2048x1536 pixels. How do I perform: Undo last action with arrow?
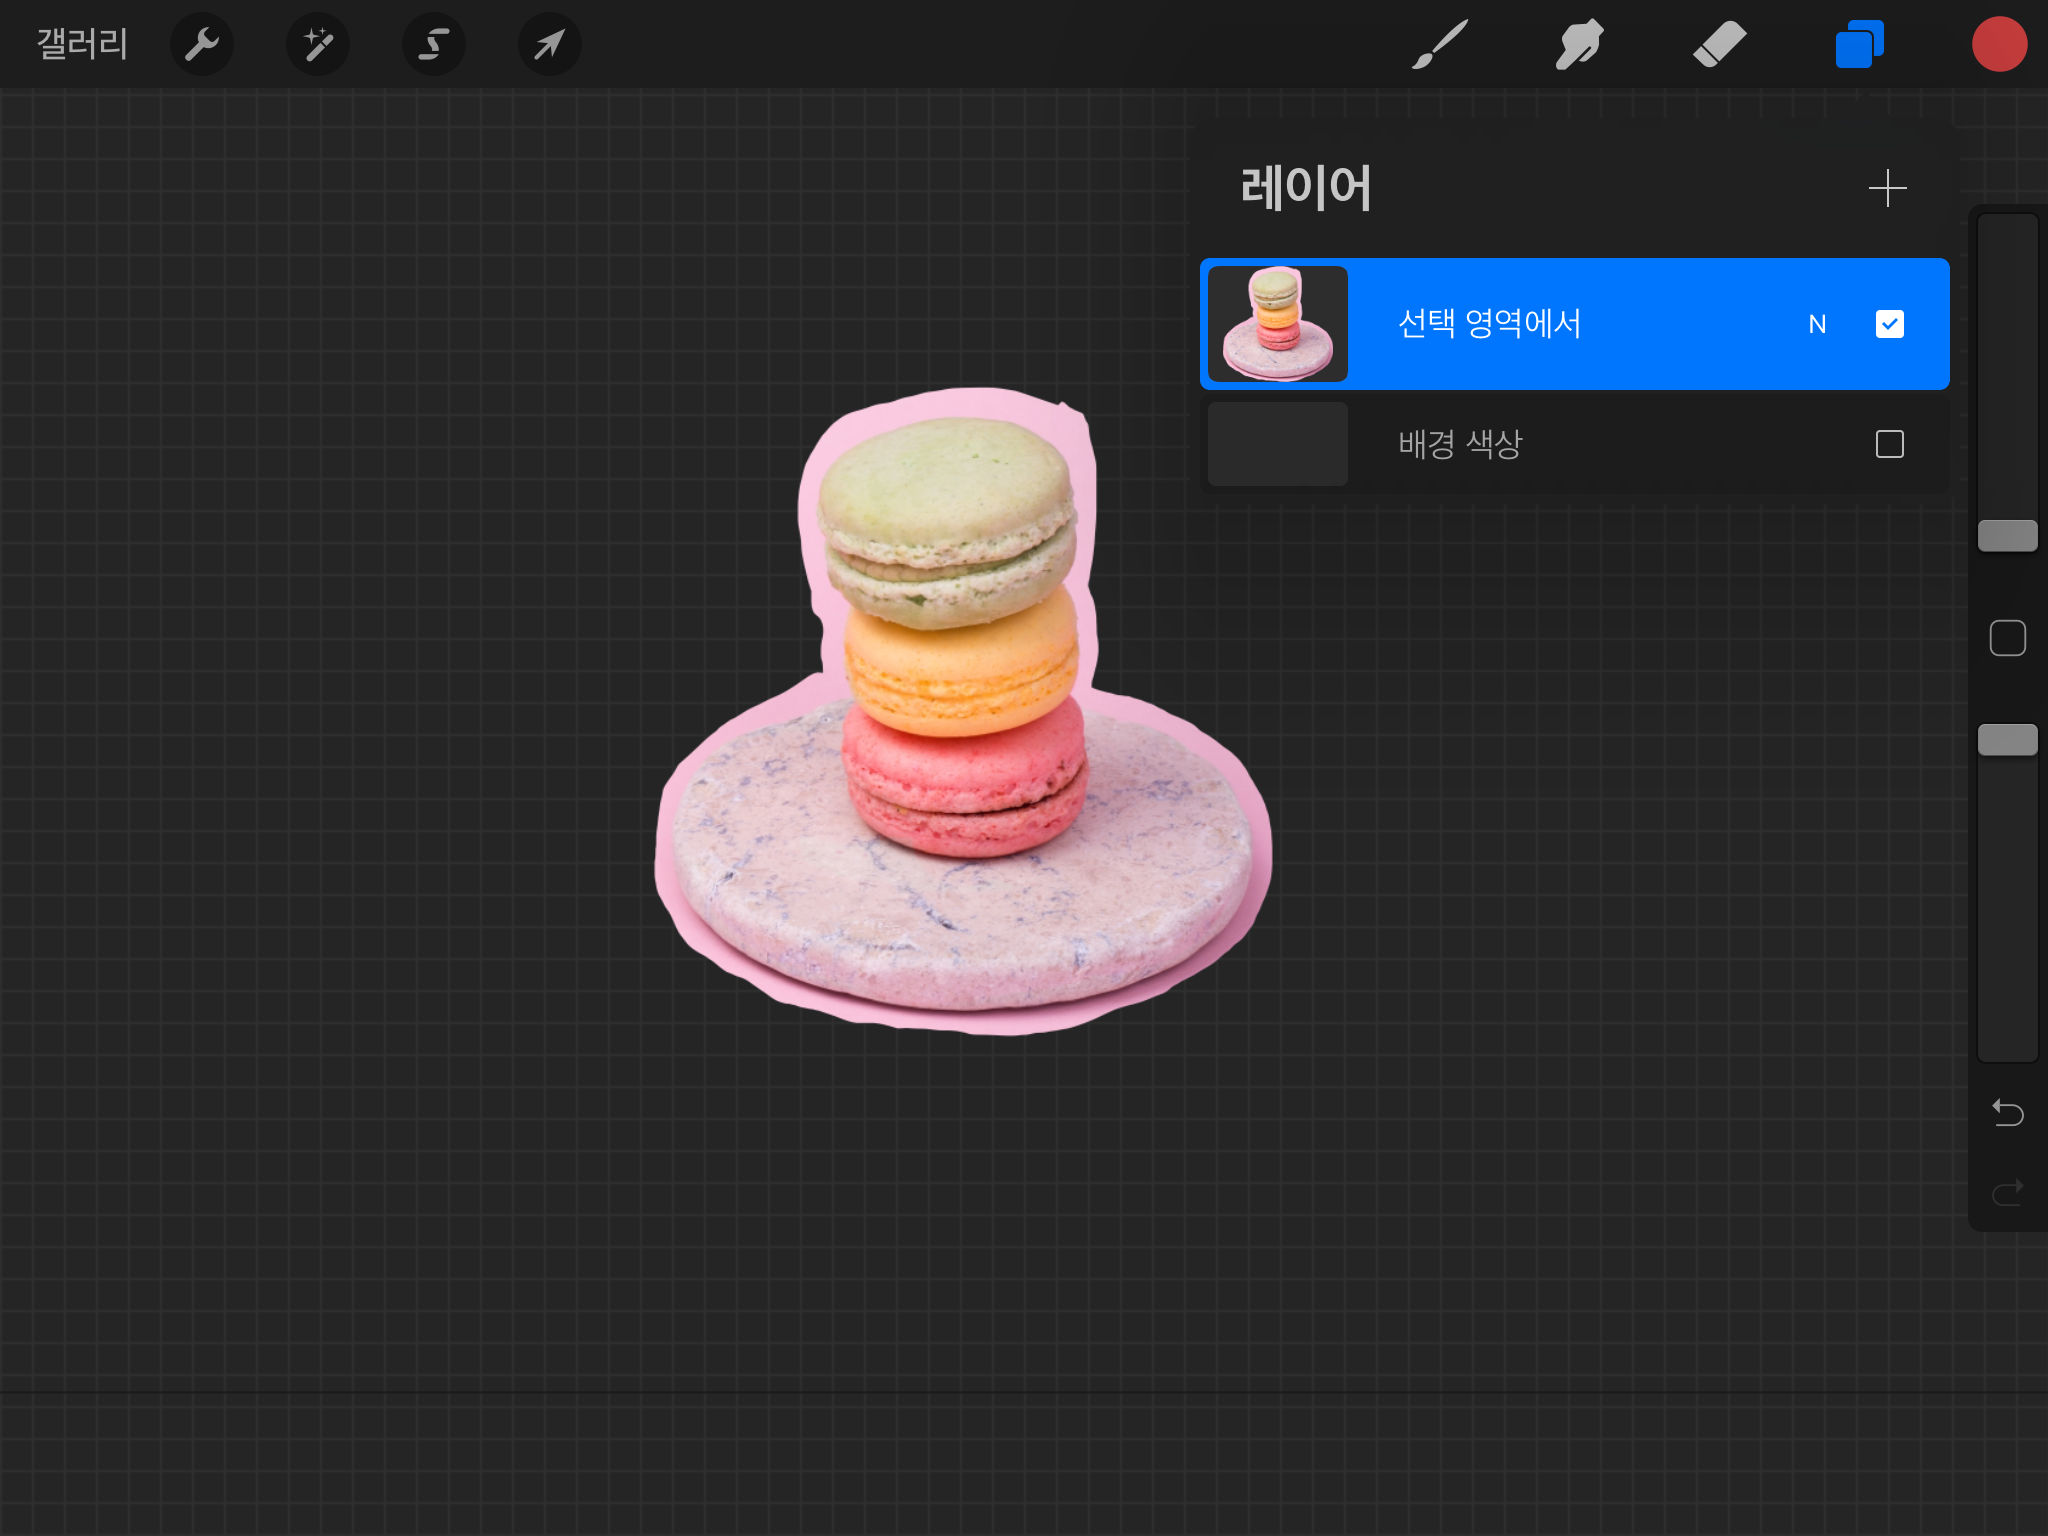pyautogui.click(x=2007, y=1112)
